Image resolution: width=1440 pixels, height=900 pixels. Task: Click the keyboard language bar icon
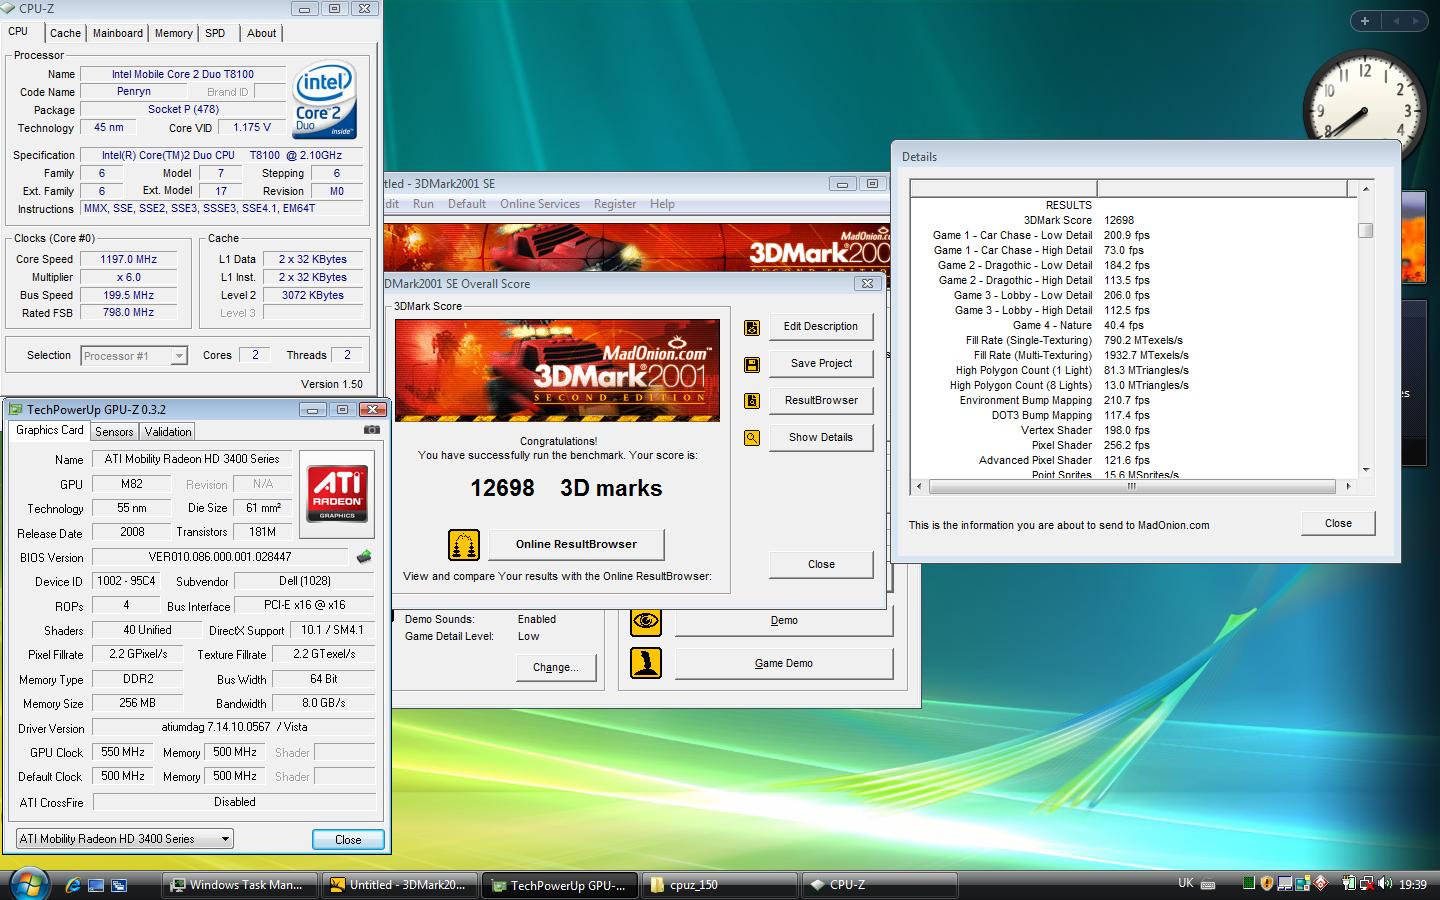(x=1208, y=884)
